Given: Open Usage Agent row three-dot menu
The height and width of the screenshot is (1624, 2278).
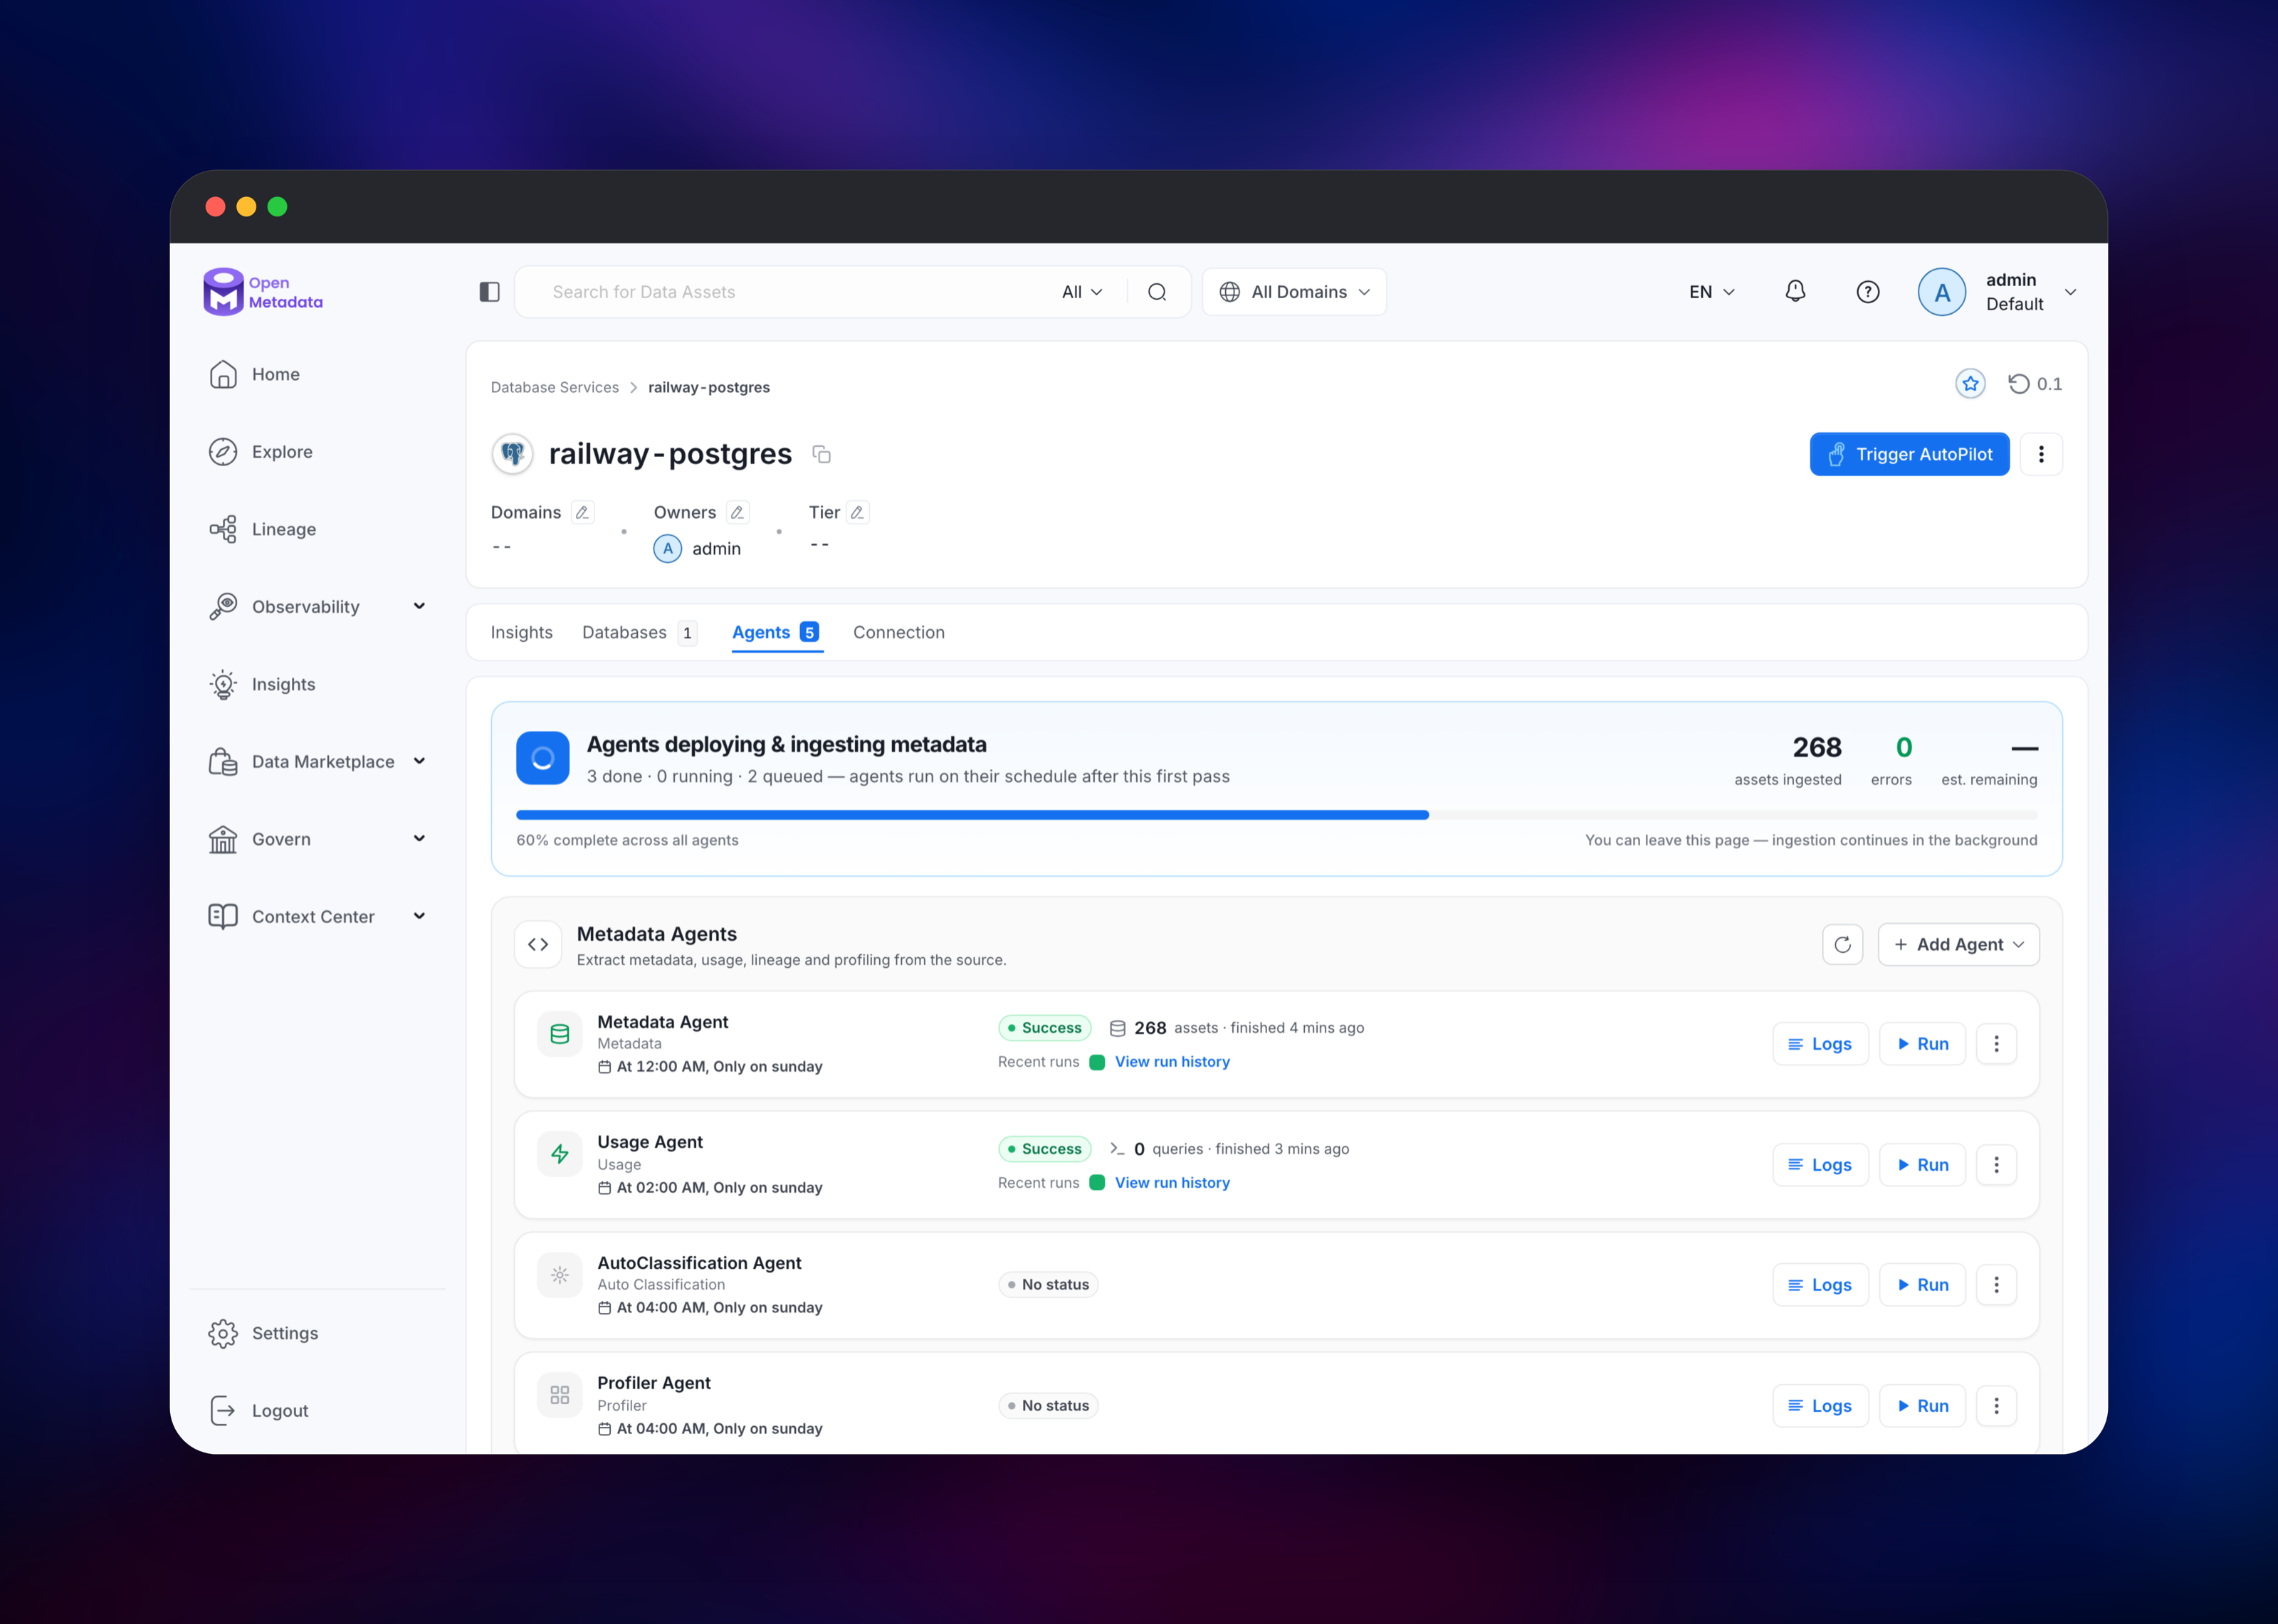Looking at the screenshot, I should coord(1996,1165).
